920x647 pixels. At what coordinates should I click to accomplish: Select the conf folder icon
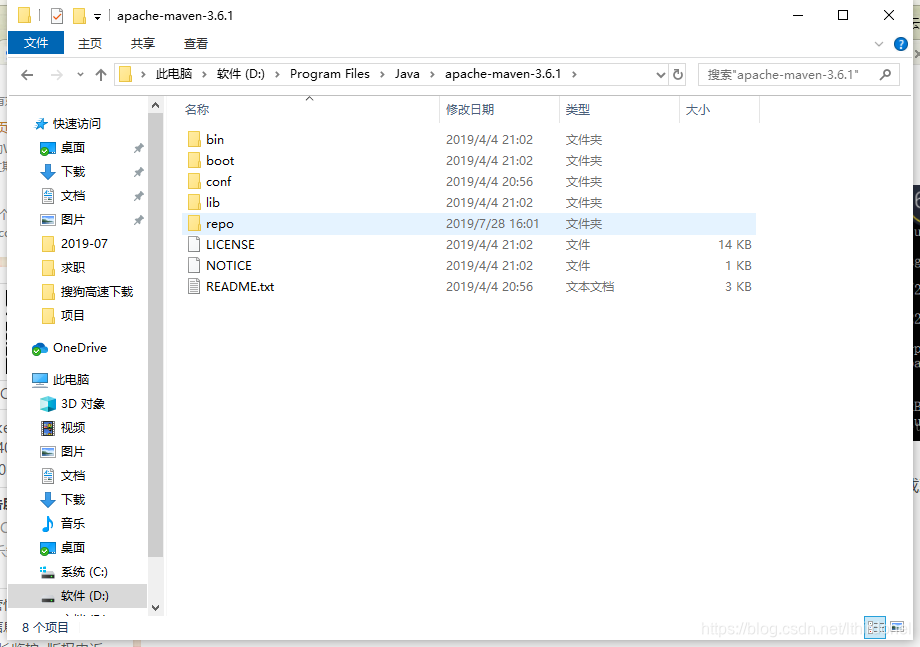point(194,182)
